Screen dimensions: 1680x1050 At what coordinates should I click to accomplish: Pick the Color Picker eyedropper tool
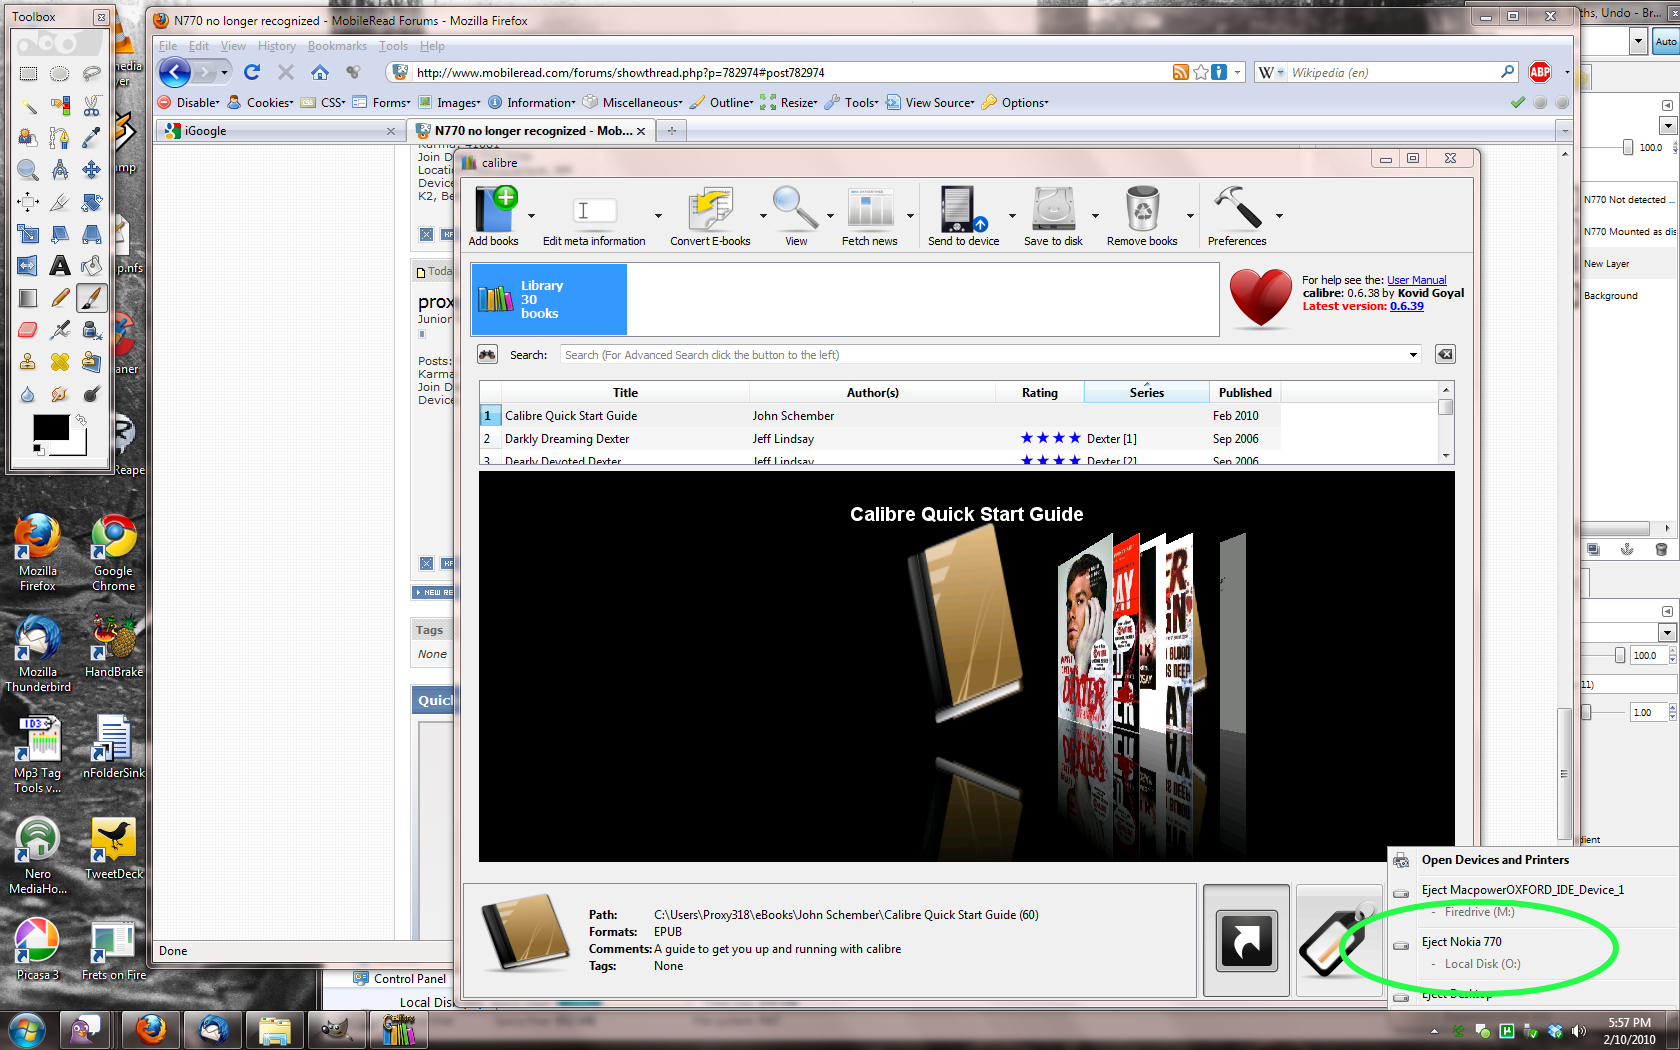[92, 137]
